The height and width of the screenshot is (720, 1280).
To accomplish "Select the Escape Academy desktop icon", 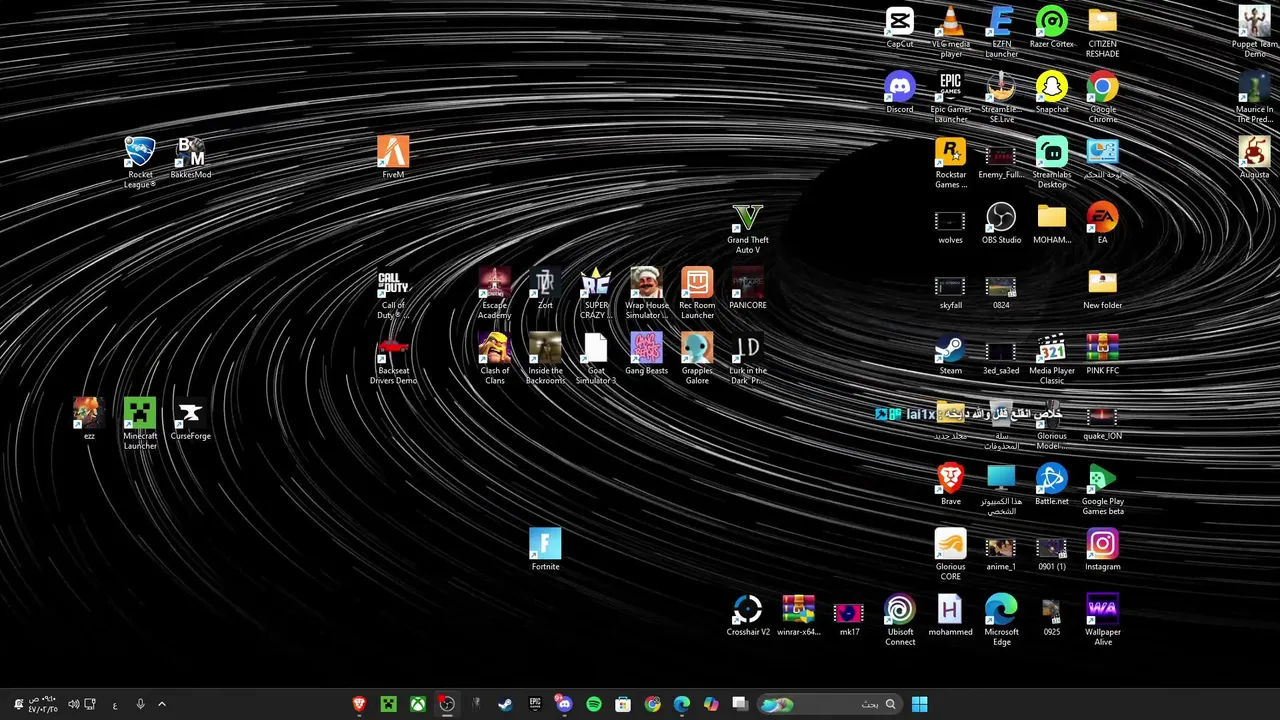I will [x=494, y=294].
